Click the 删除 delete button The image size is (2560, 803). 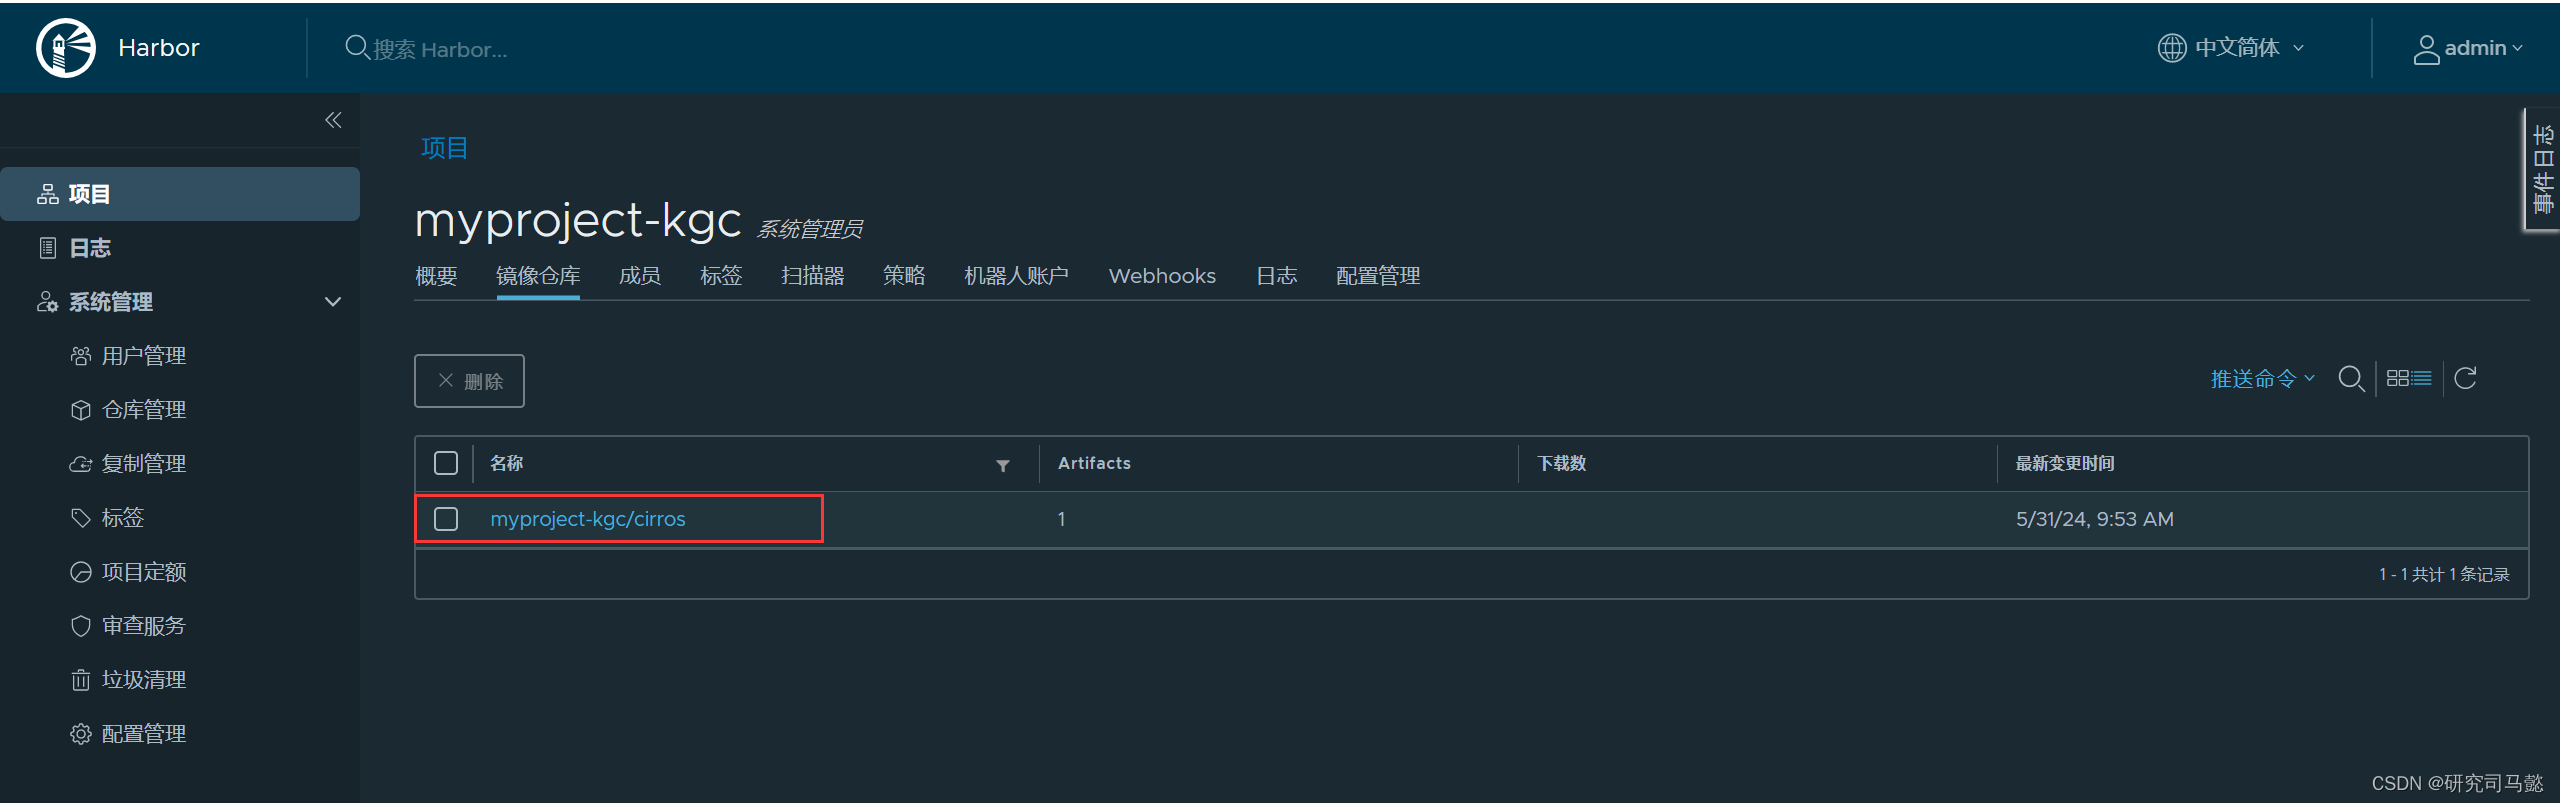[469, 381]
